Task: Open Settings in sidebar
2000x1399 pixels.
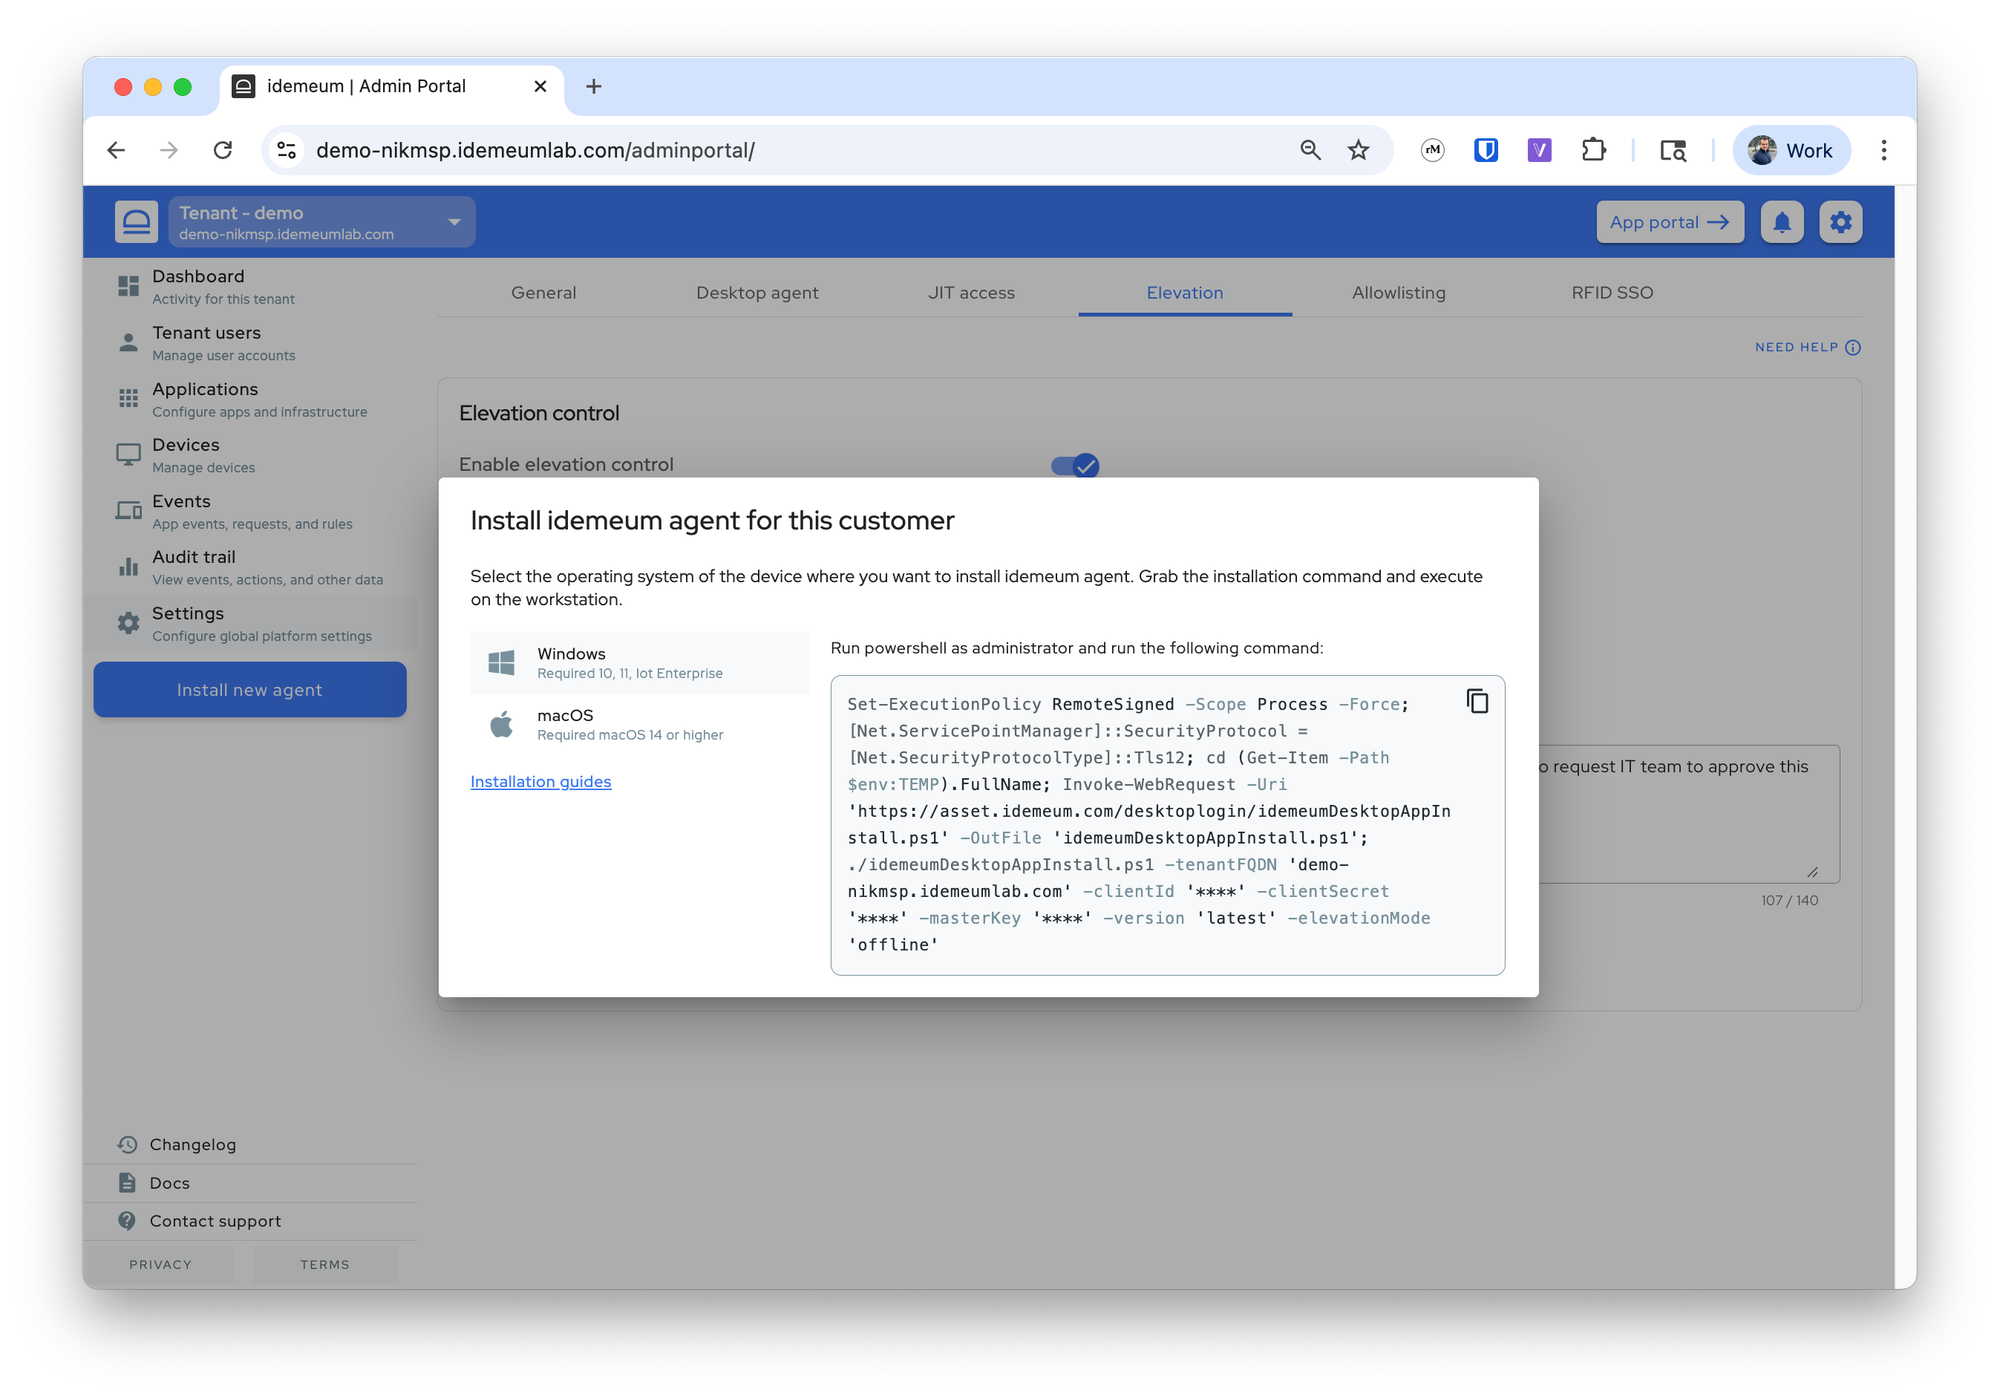Action: pos(250,623)
